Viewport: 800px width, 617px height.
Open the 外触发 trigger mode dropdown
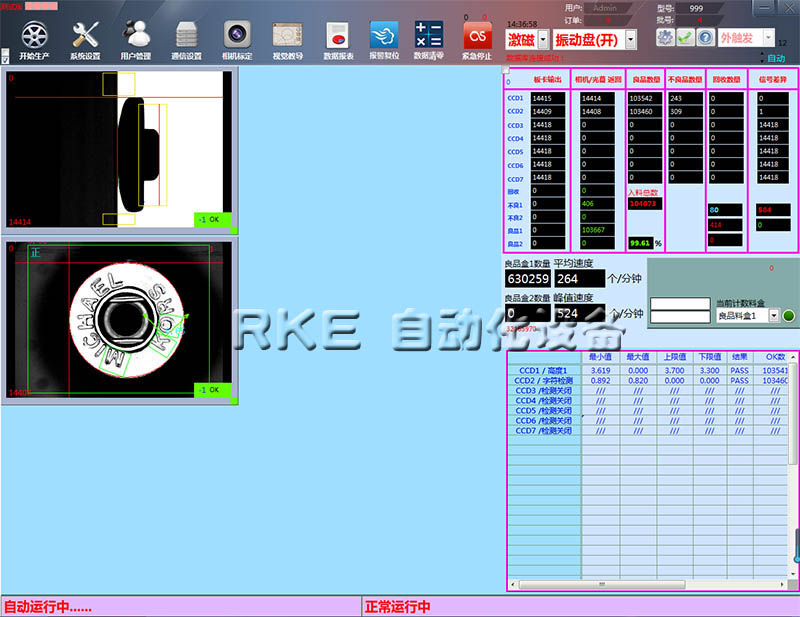767,37
